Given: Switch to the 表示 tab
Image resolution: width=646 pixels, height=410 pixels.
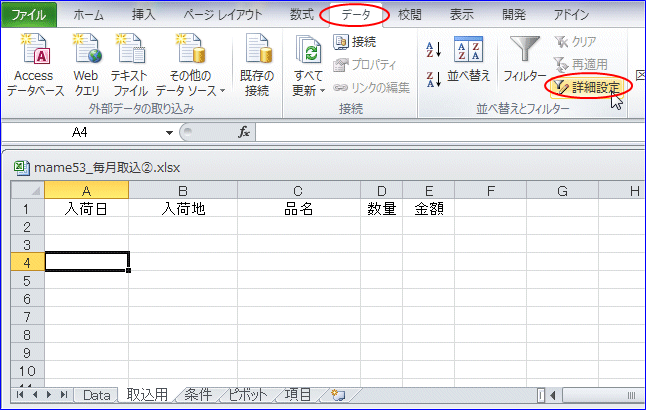Looking at the screenshot, I should (x=461, y=15).
